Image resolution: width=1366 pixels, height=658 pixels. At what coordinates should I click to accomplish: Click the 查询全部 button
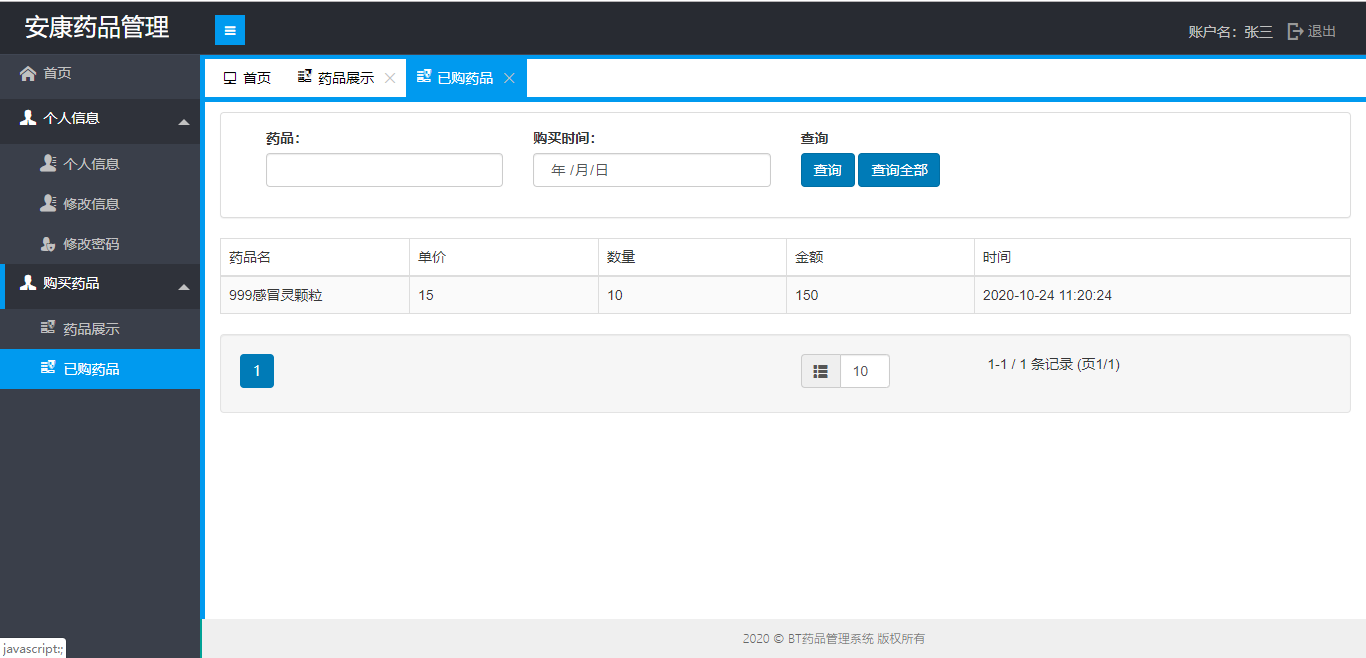[x=899, y=170]
